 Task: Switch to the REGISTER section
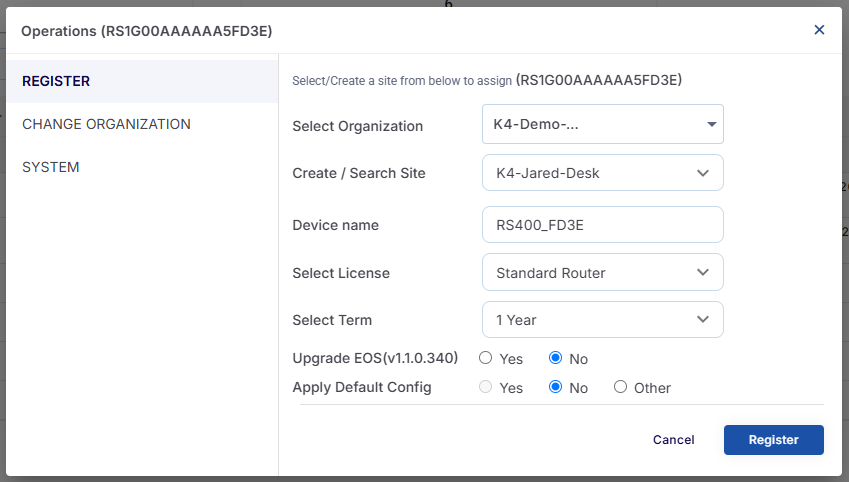(x=57, y=81)
